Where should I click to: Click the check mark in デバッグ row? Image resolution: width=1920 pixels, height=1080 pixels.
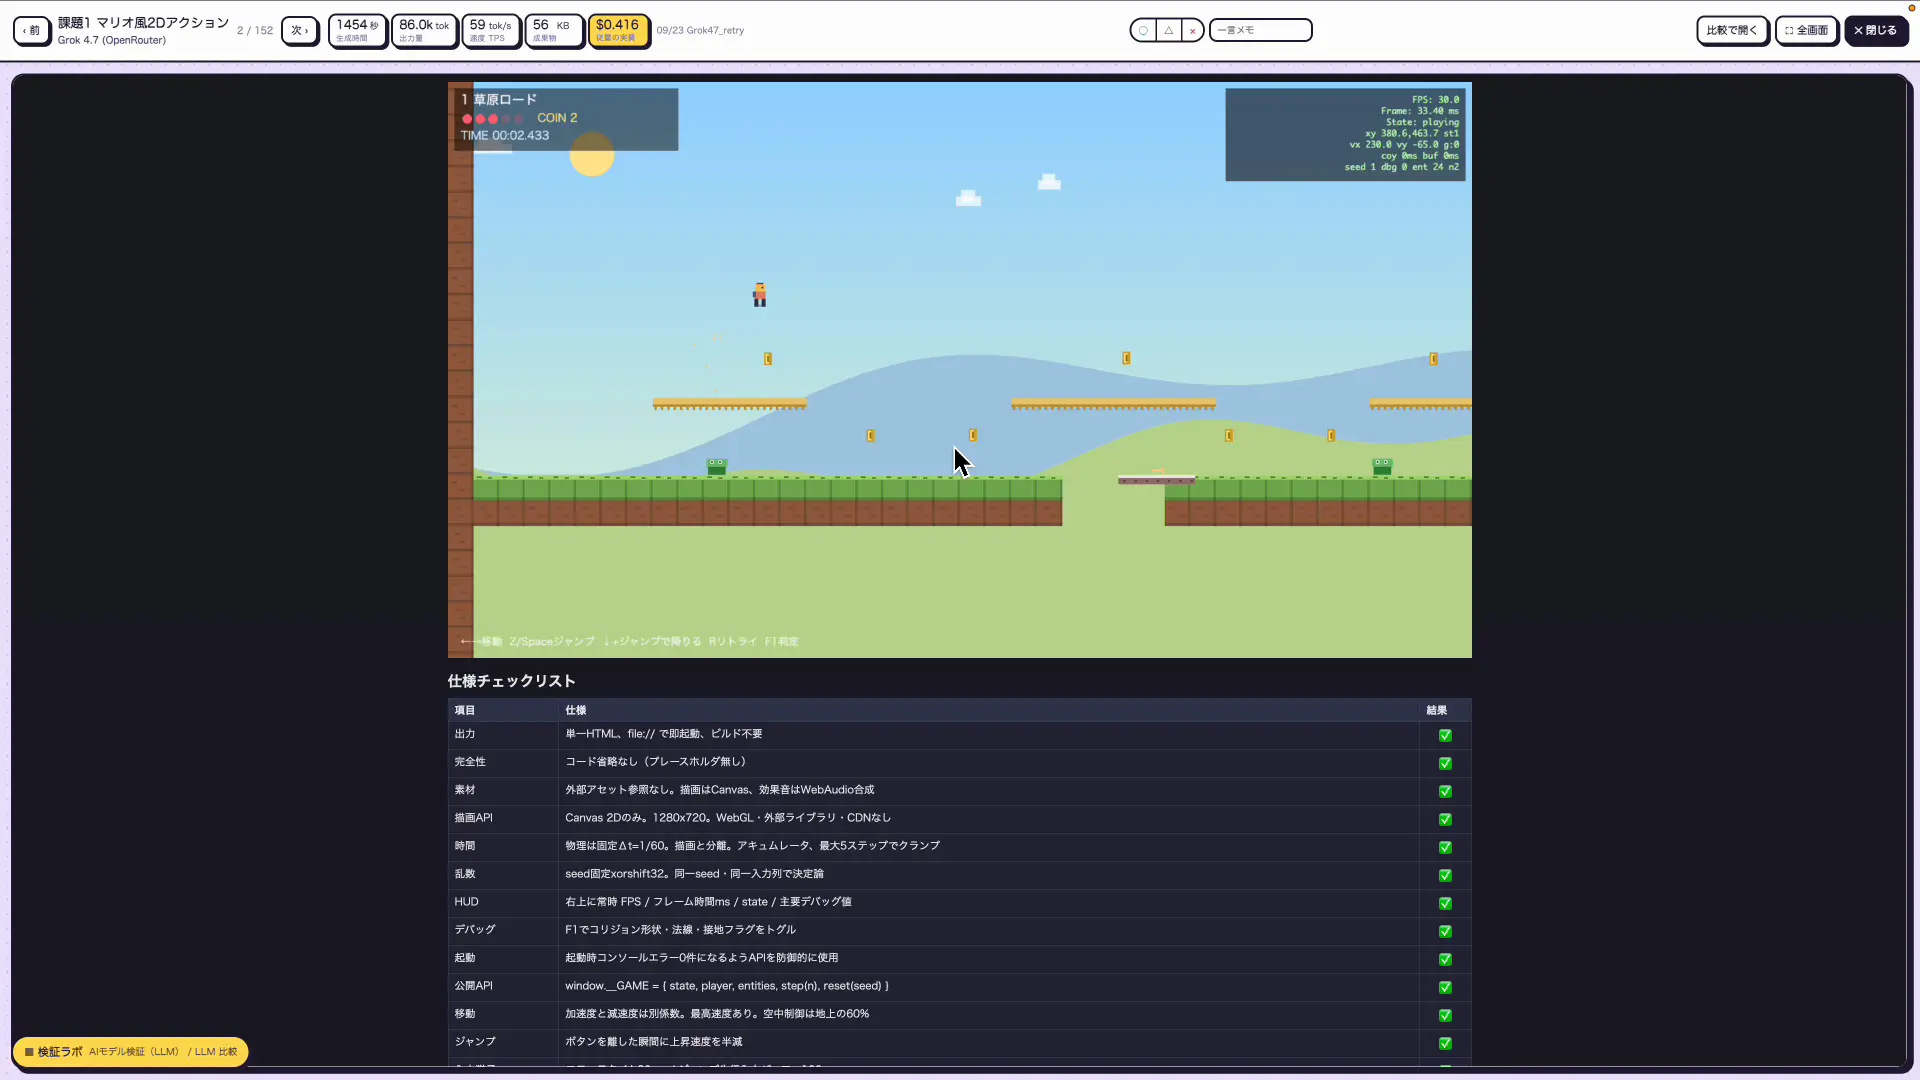pos(1445,931)
